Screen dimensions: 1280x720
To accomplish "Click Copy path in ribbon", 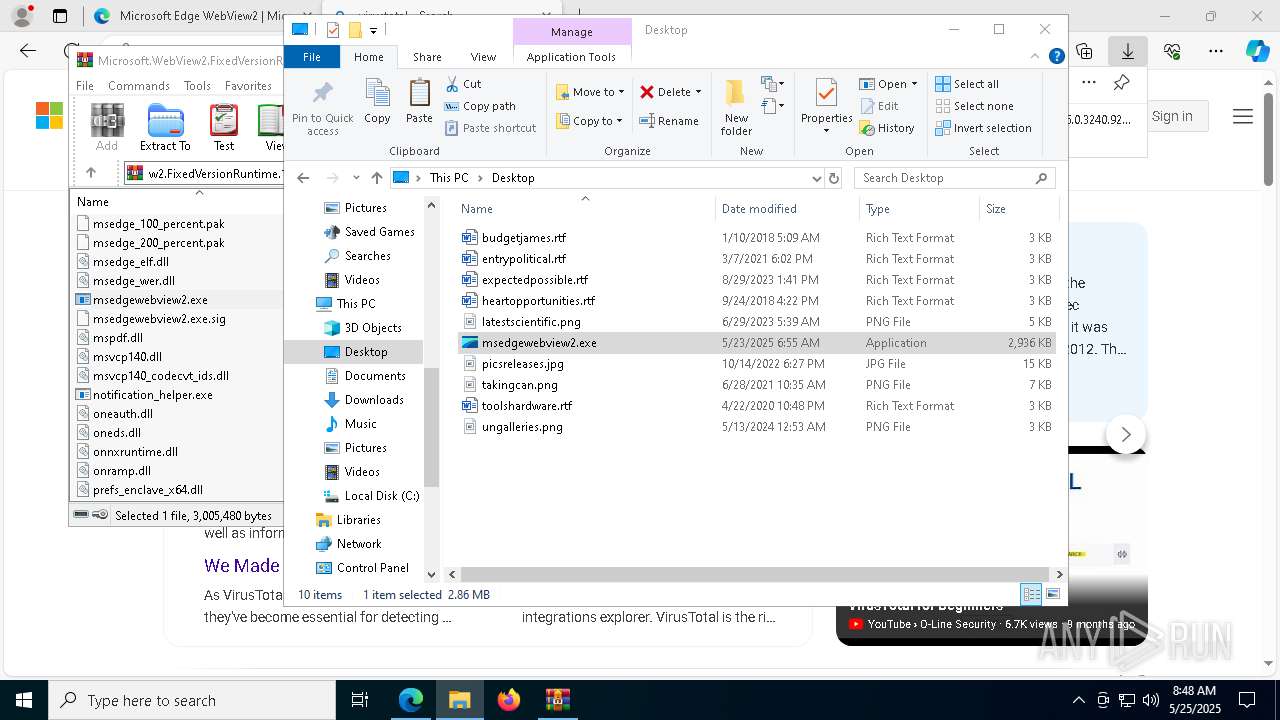I will click(480, 106).
